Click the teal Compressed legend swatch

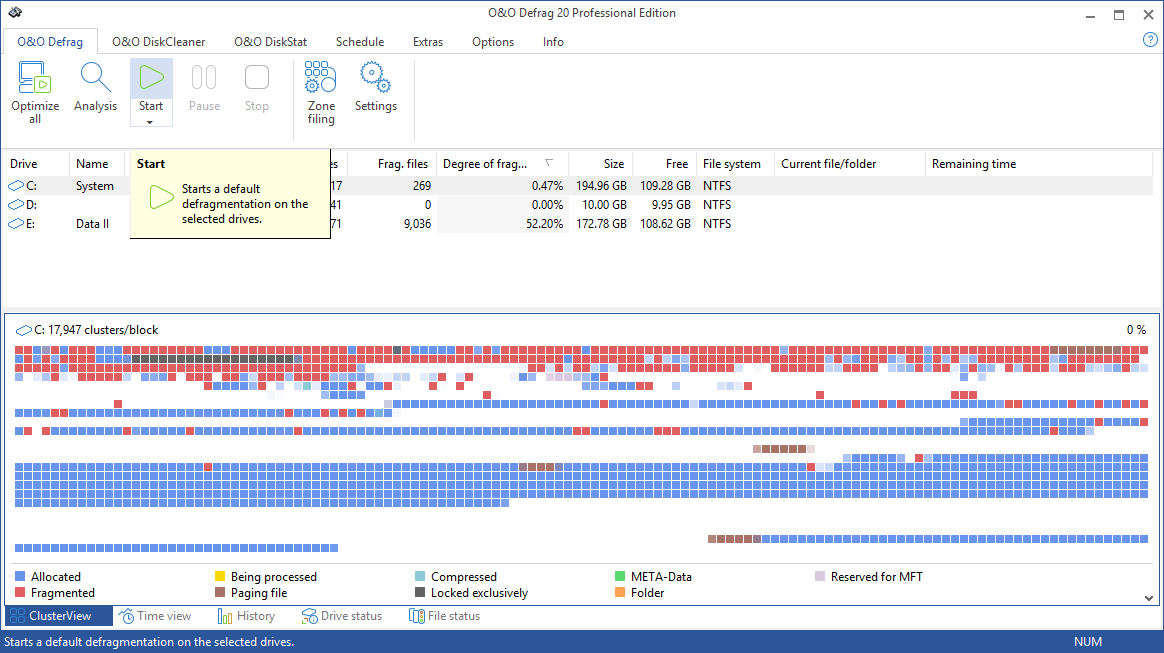pyautogui.click(x=420, y=576)
